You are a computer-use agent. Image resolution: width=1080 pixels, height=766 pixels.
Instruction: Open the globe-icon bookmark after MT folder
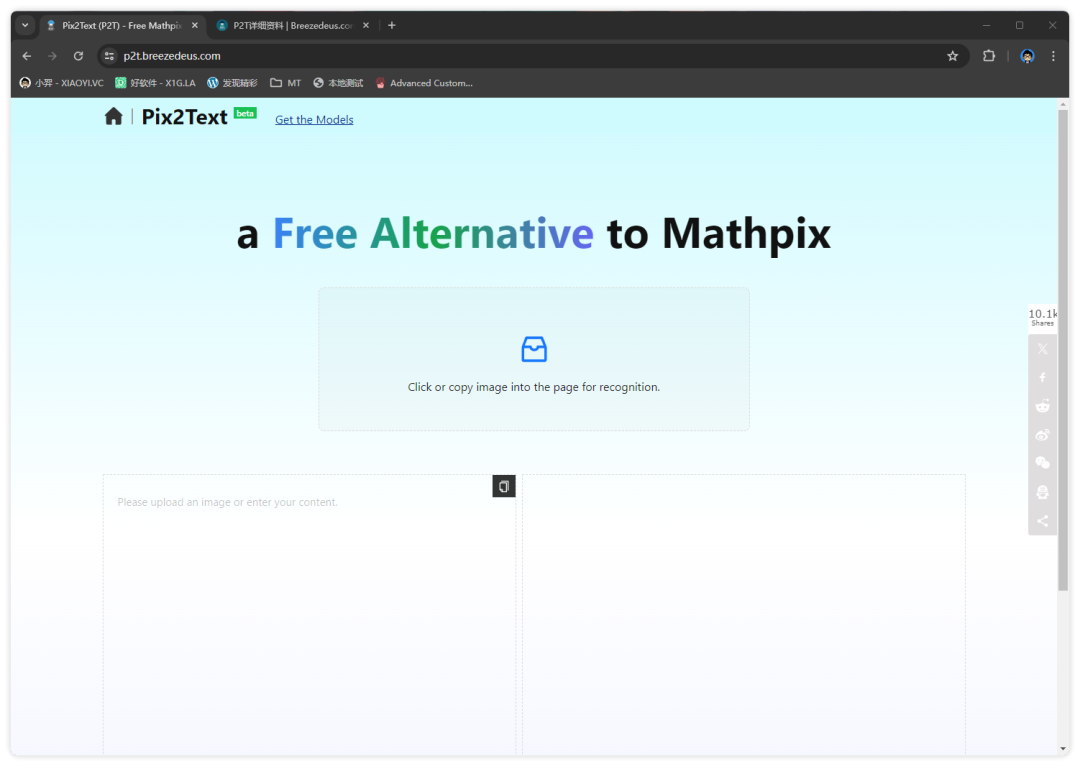338,83
